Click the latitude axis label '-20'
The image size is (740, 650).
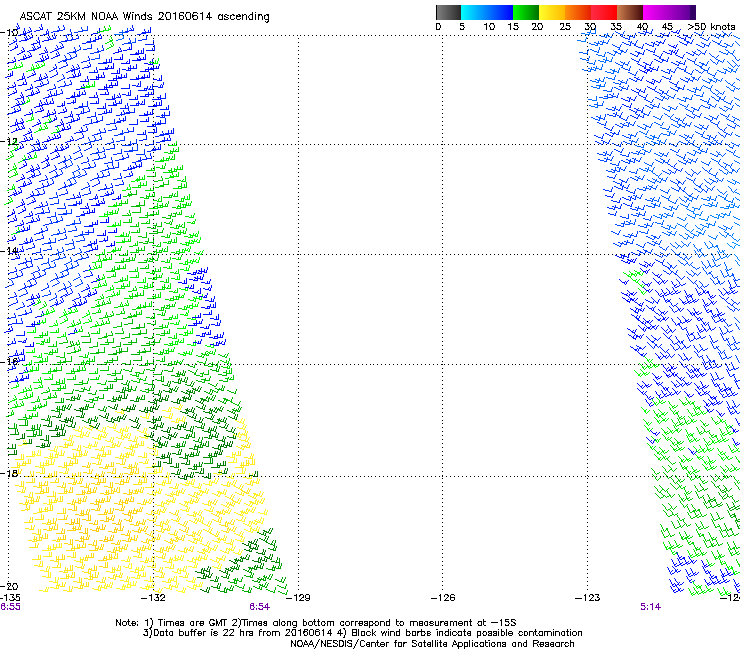[9, 587]
